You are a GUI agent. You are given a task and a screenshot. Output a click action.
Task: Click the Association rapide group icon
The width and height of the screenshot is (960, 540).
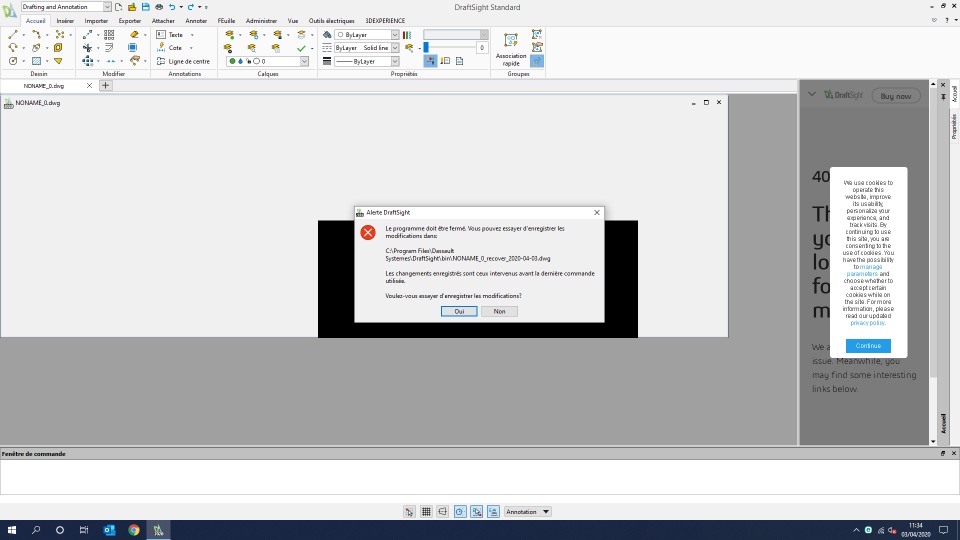pos(511,48)
